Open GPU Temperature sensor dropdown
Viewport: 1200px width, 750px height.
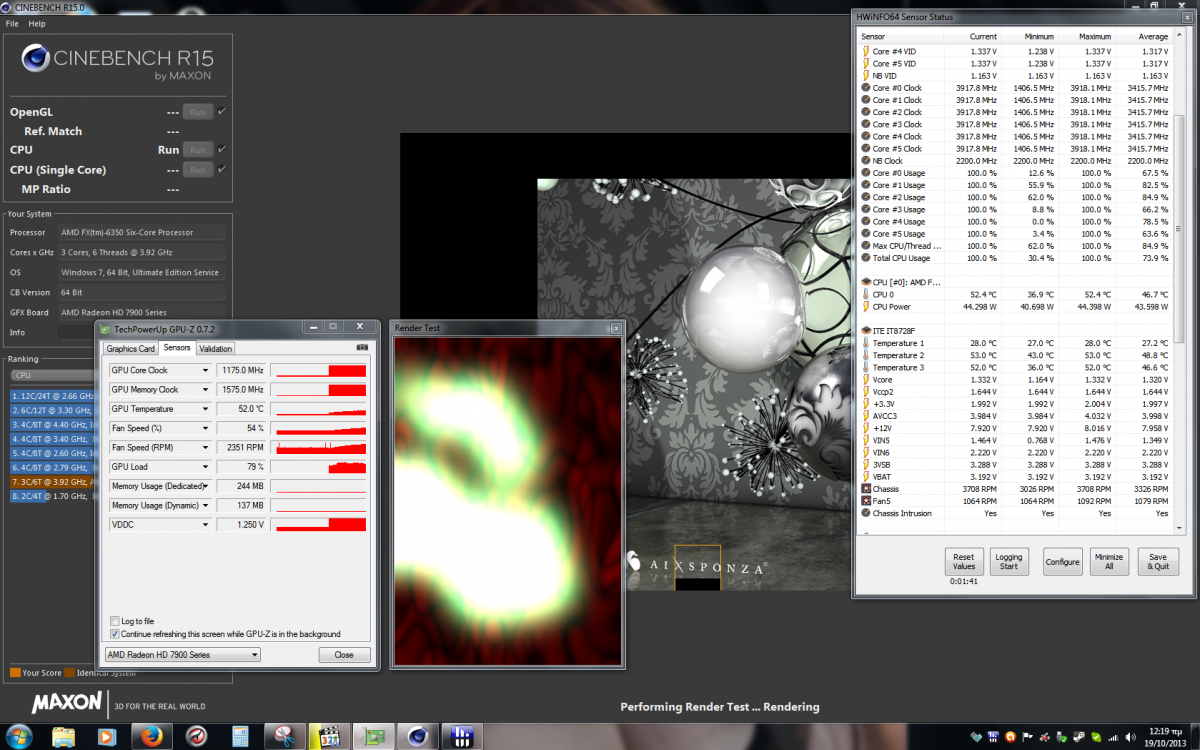[205, 409]
